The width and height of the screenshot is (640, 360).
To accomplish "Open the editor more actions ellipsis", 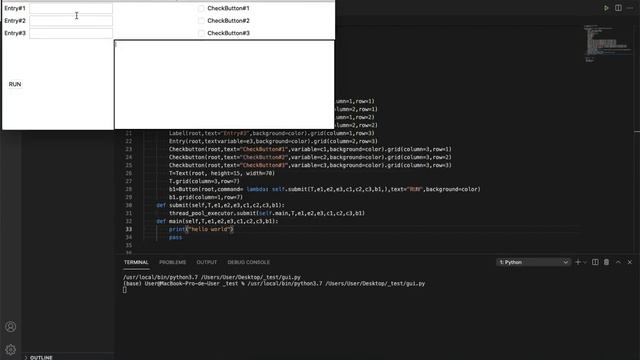I will (630, 8).
